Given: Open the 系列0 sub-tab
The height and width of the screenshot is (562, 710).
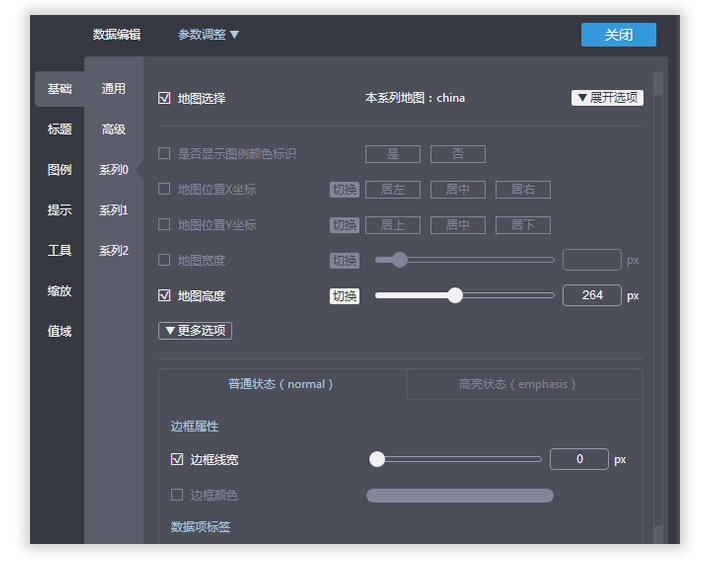Looking at the screenshot, I should click(x=114, y=170).
